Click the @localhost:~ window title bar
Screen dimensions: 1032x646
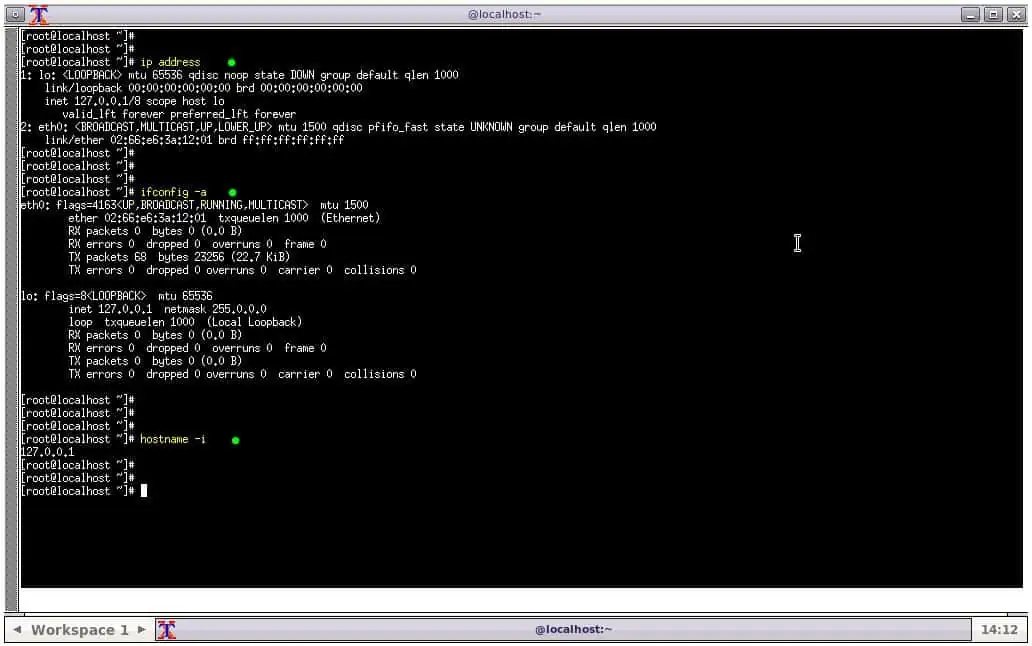coord(505,14)
